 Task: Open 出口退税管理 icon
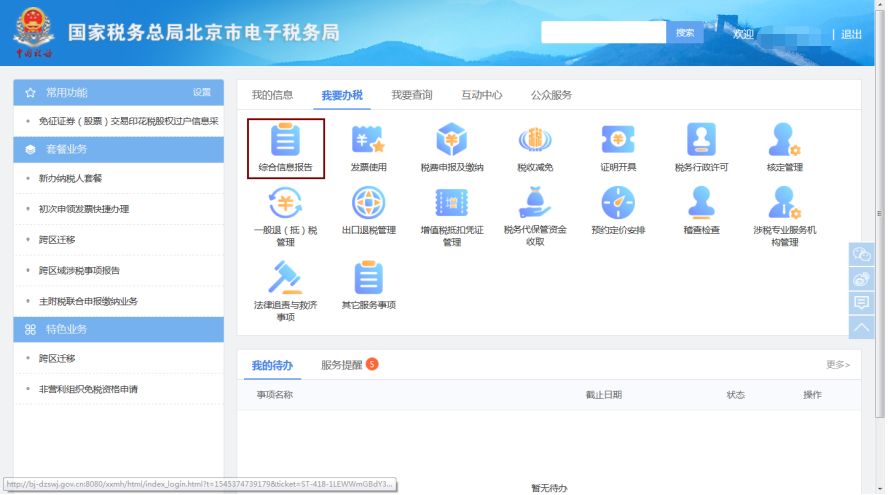pos(368,202)
